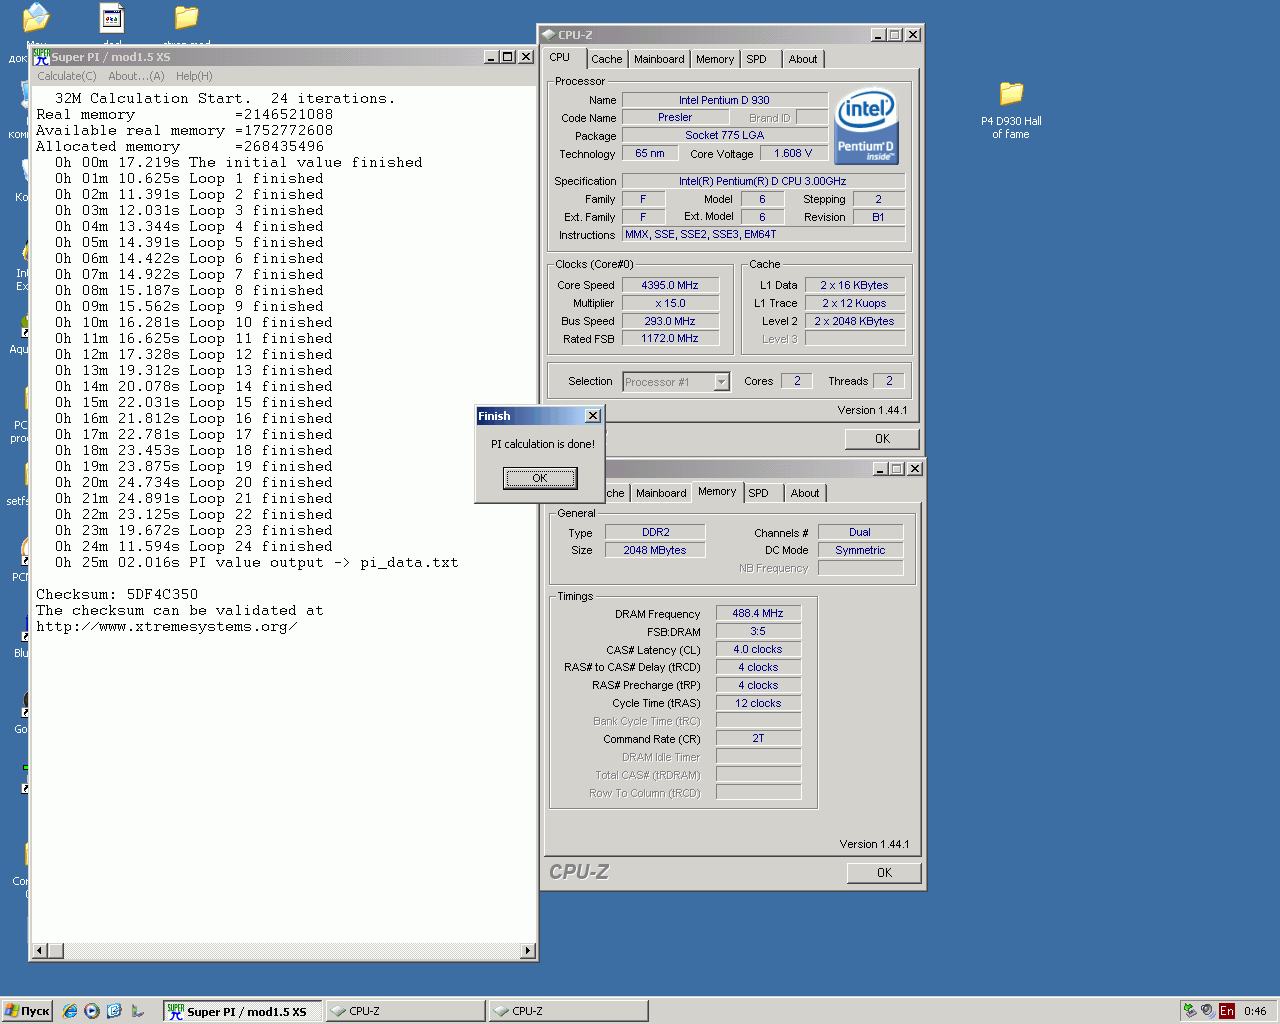The height and width of the screenshot is (1024, 1280).
Task: Activate Super PI taskbar button
Action: coord(243,1011)
